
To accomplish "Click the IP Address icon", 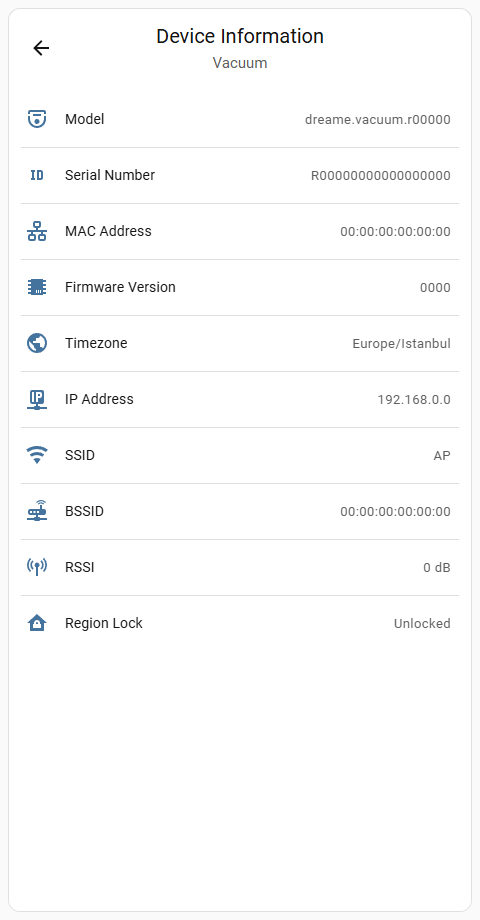I will (37, 399).
